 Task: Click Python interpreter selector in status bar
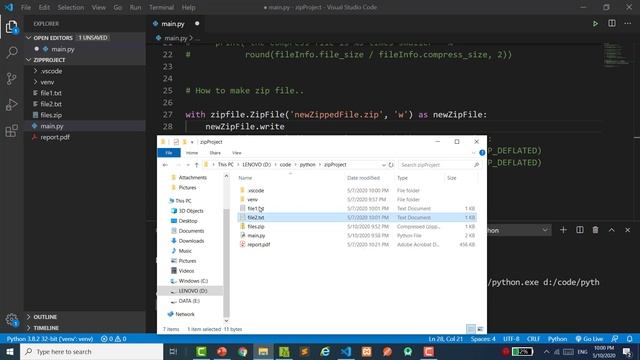coord(50,339)
